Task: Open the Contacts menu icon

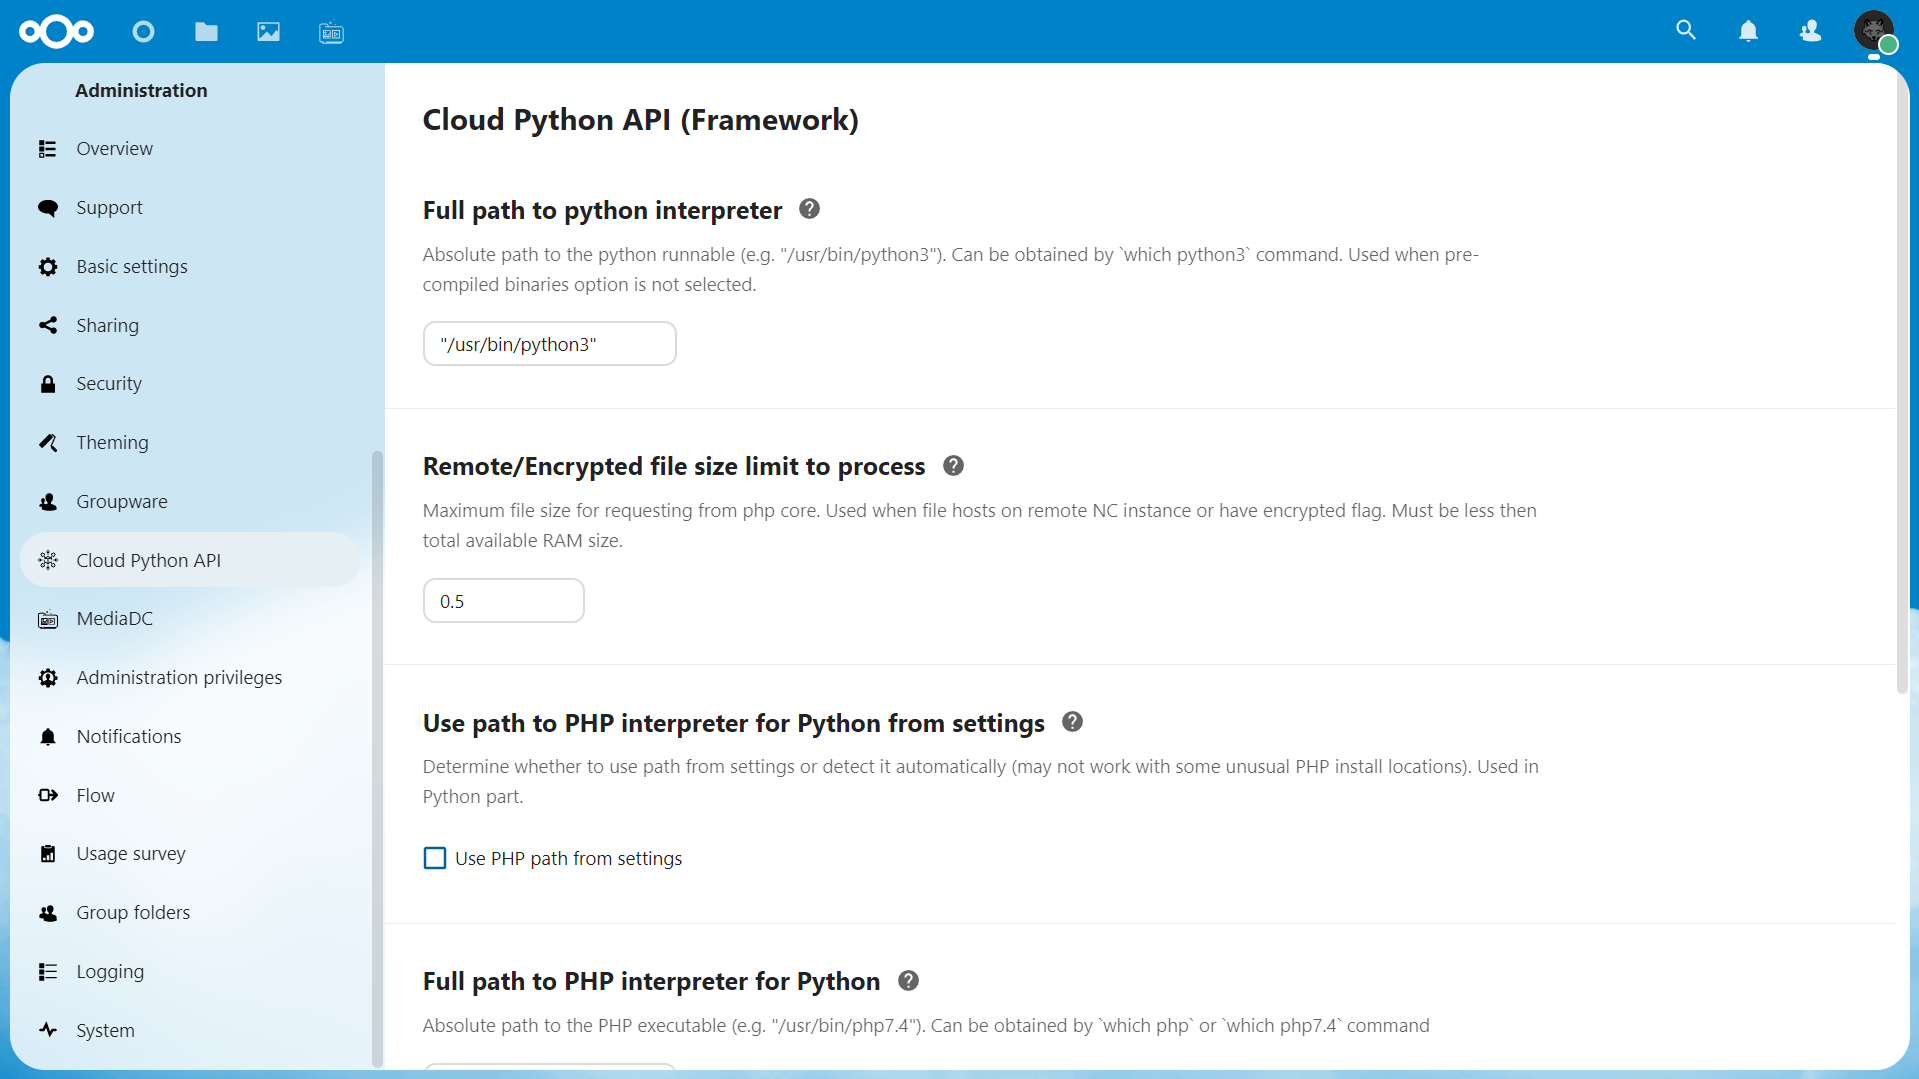Action: pyautogui.click(x=1810, y=32)
